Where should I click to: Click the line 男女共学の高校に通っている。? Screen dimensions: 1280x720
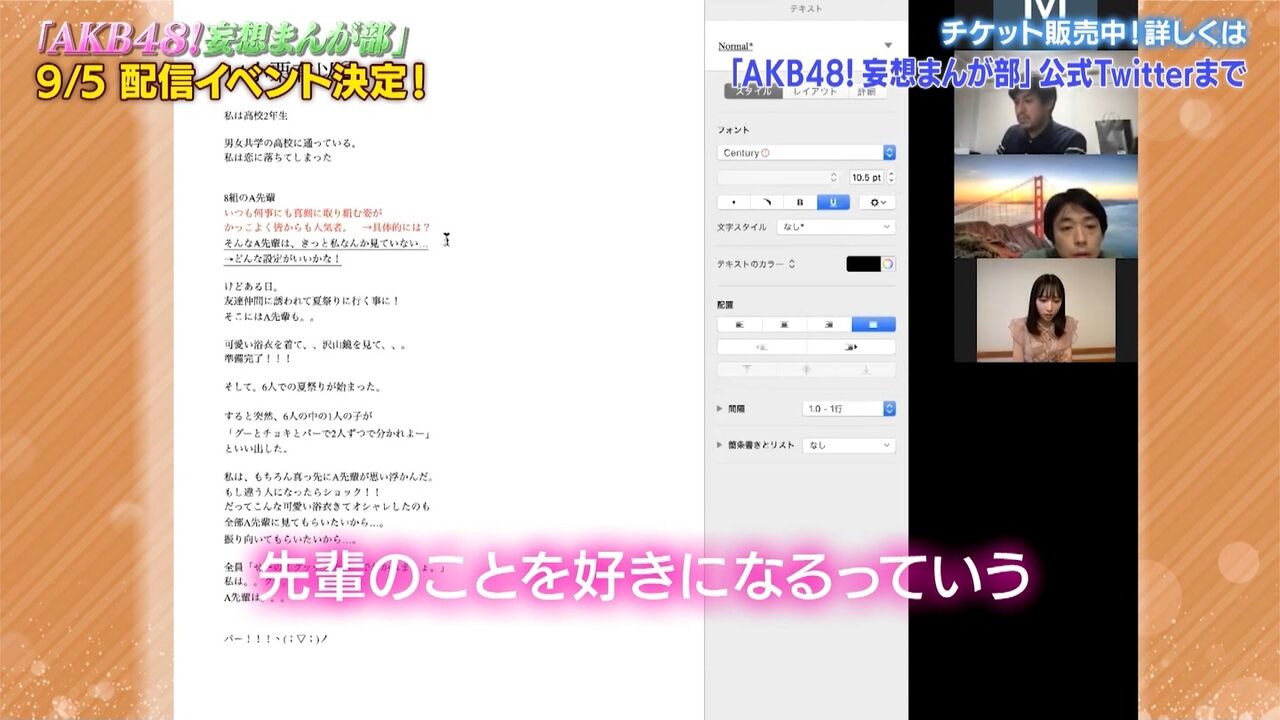pyautogui.click(x=291, y=143)
